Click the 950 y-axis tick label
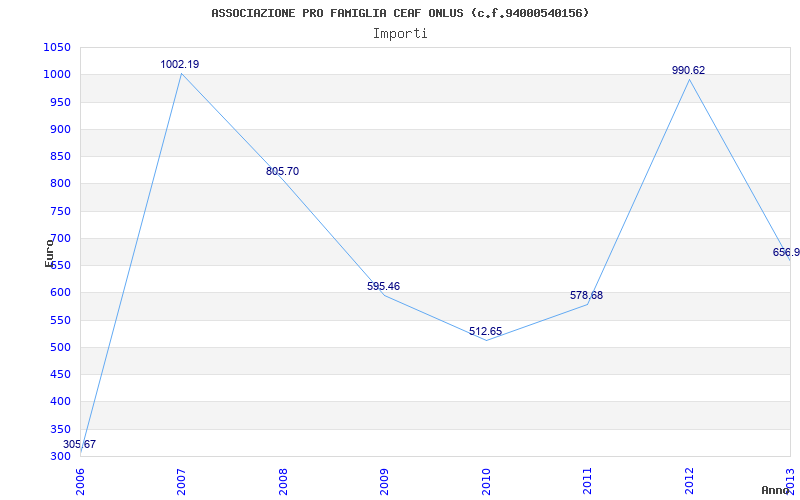Image resolution: width=800 pixels, height=500 pixels. click(60, 102)
